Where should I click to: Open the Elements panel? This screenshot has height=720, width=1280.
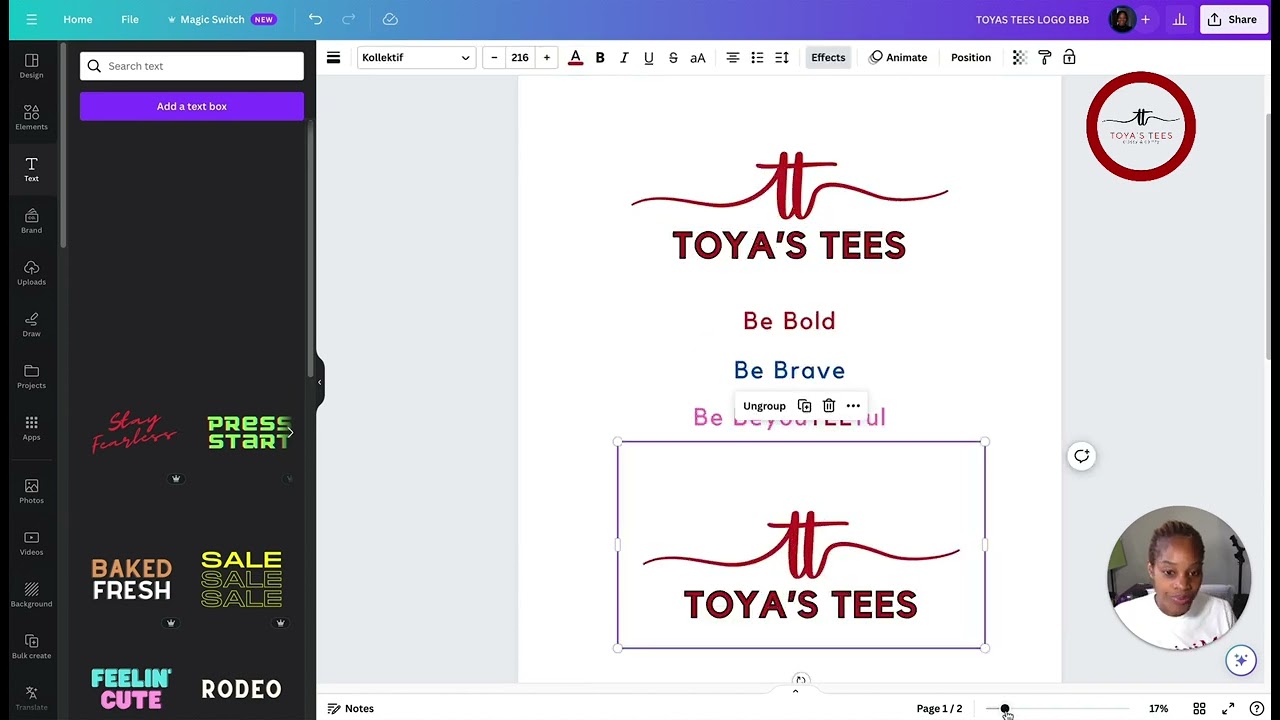click(x=32, y=117)
